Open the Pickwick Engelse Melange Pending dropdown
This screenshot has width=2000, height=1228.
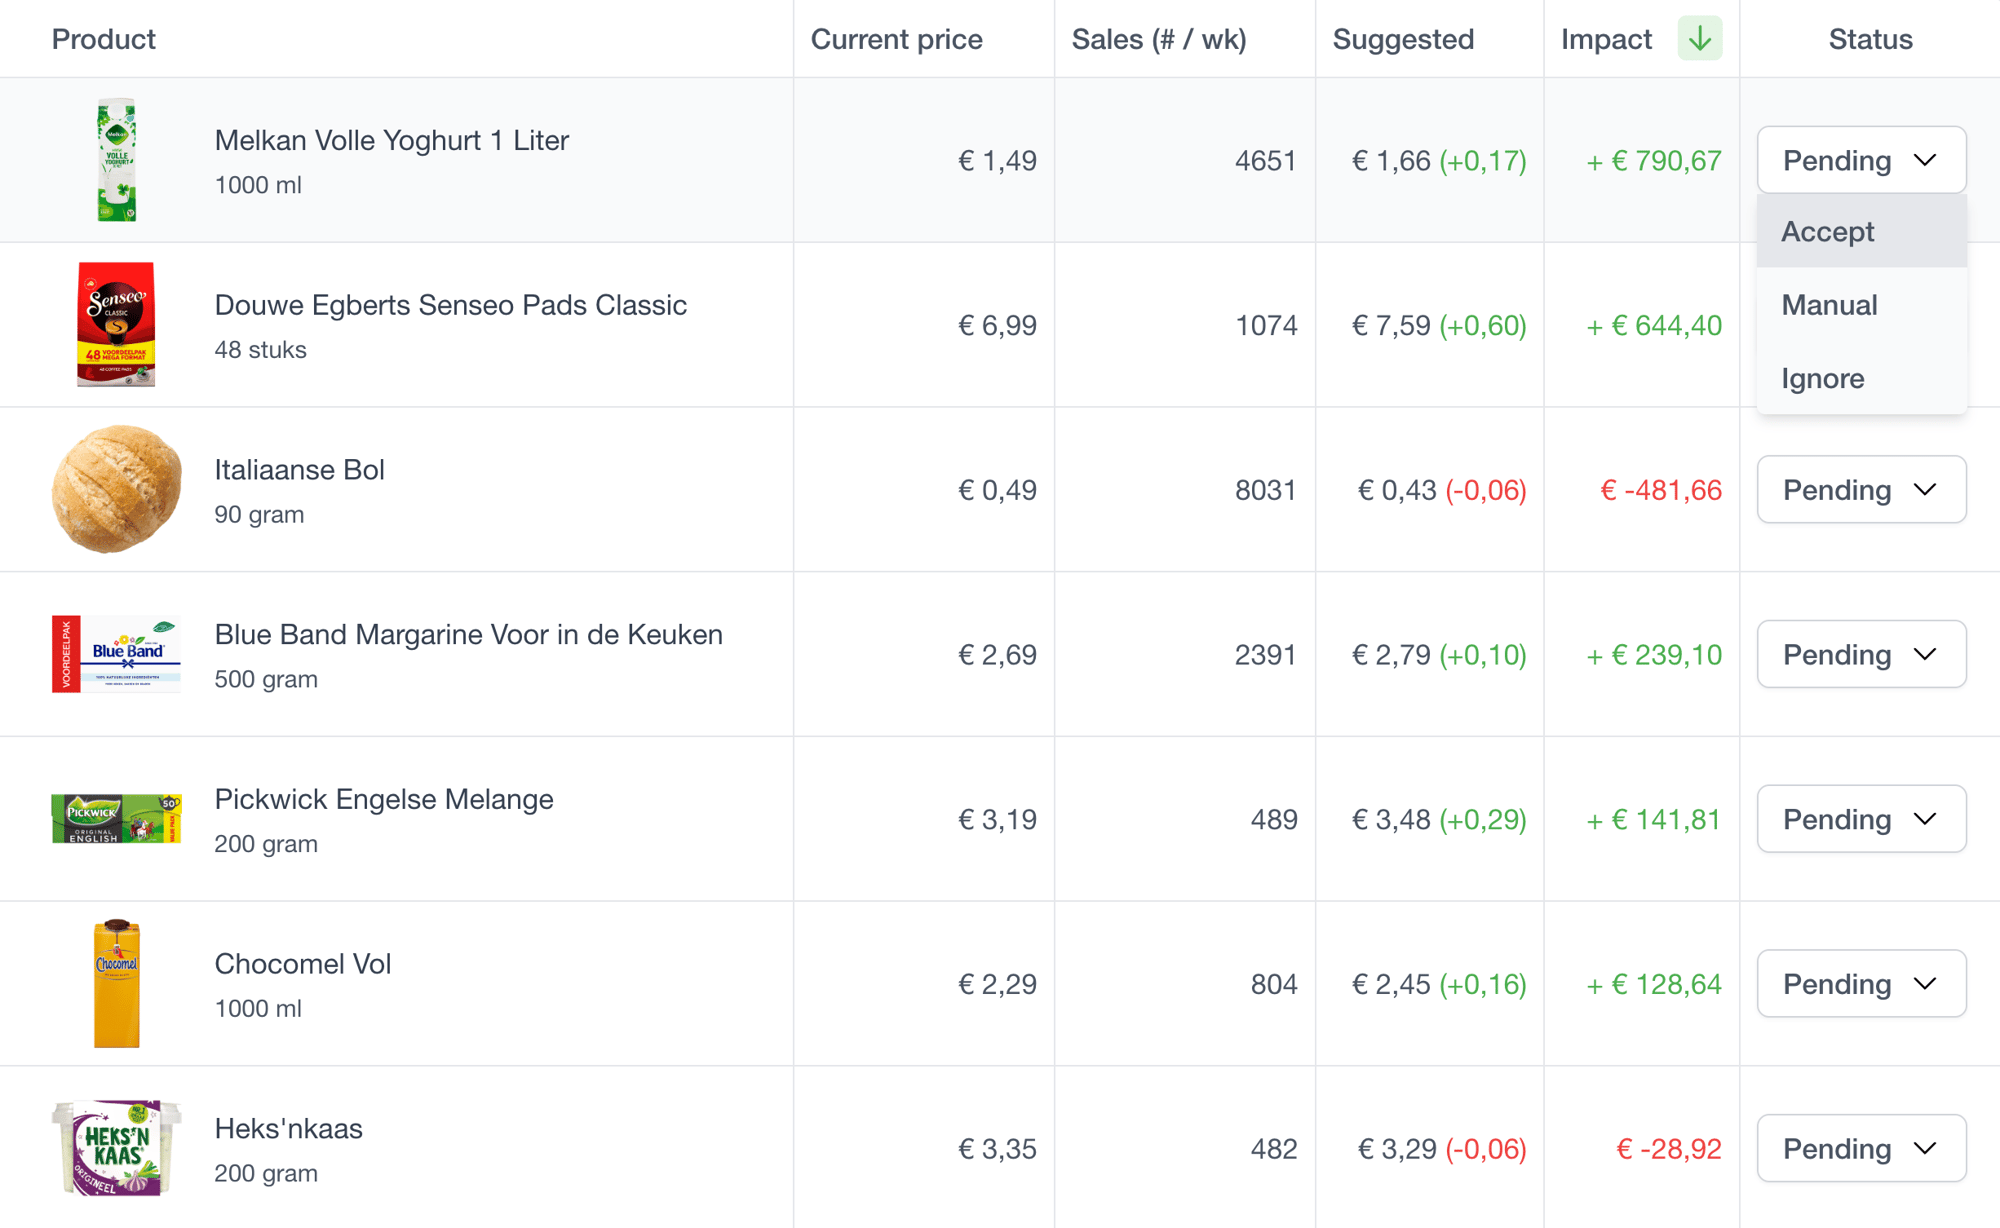[x=1861, y=819]
